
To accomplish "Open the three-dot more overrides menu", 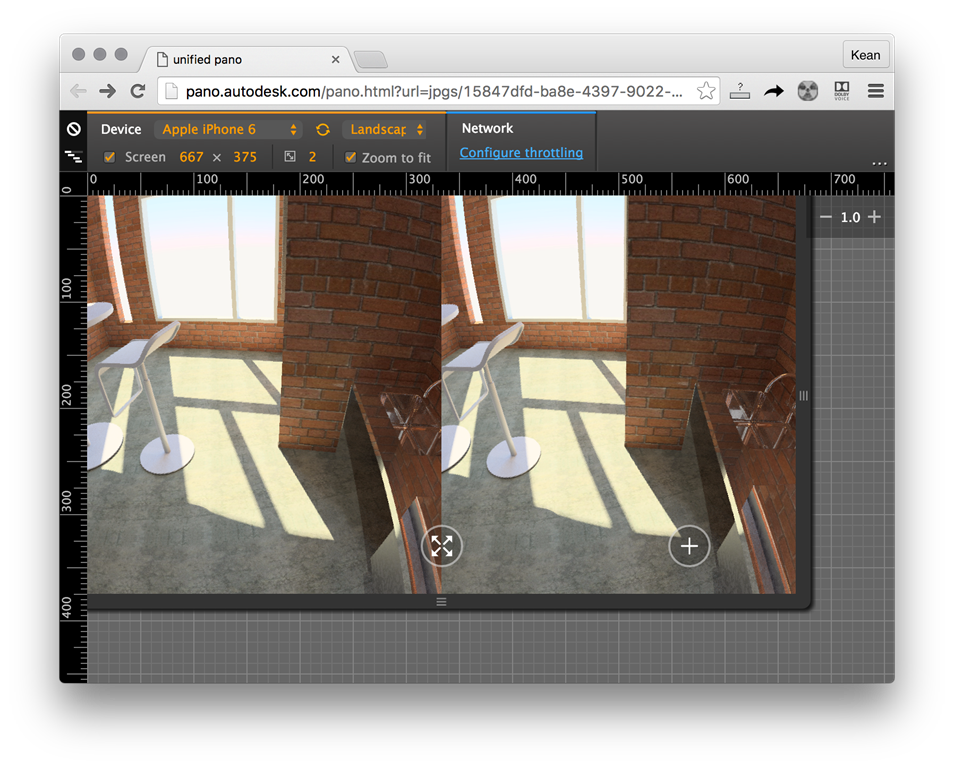I will pos(879,163).
